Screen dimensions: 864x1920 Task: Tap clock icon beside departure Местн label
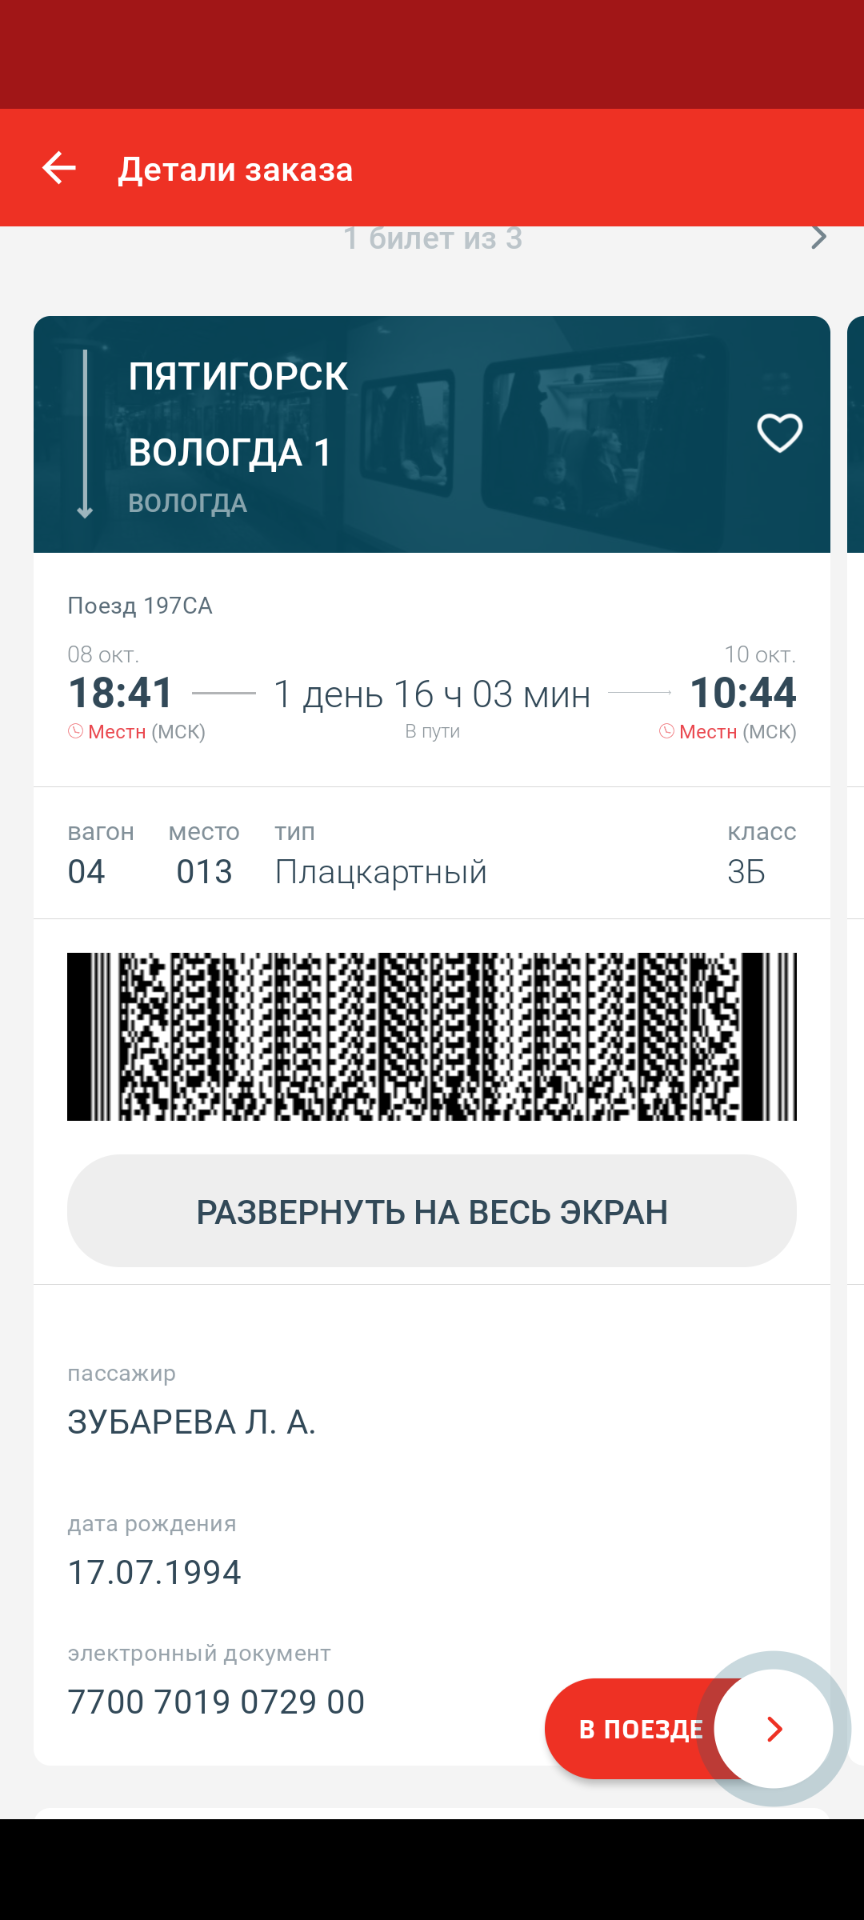pos(75,732)
